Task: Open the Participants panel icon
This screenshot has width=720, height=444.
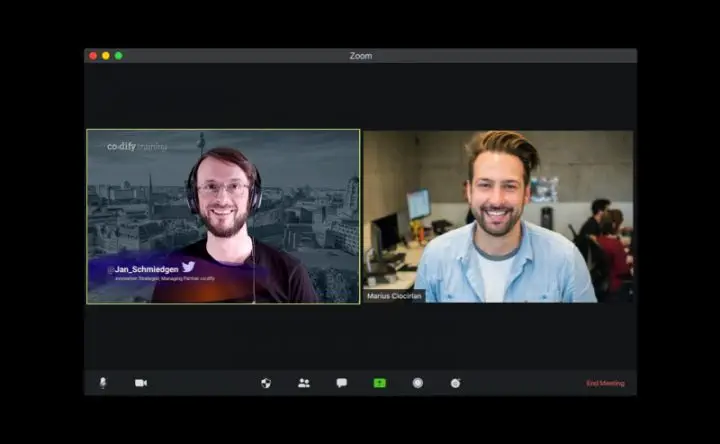Action: [x=304, y=383]
